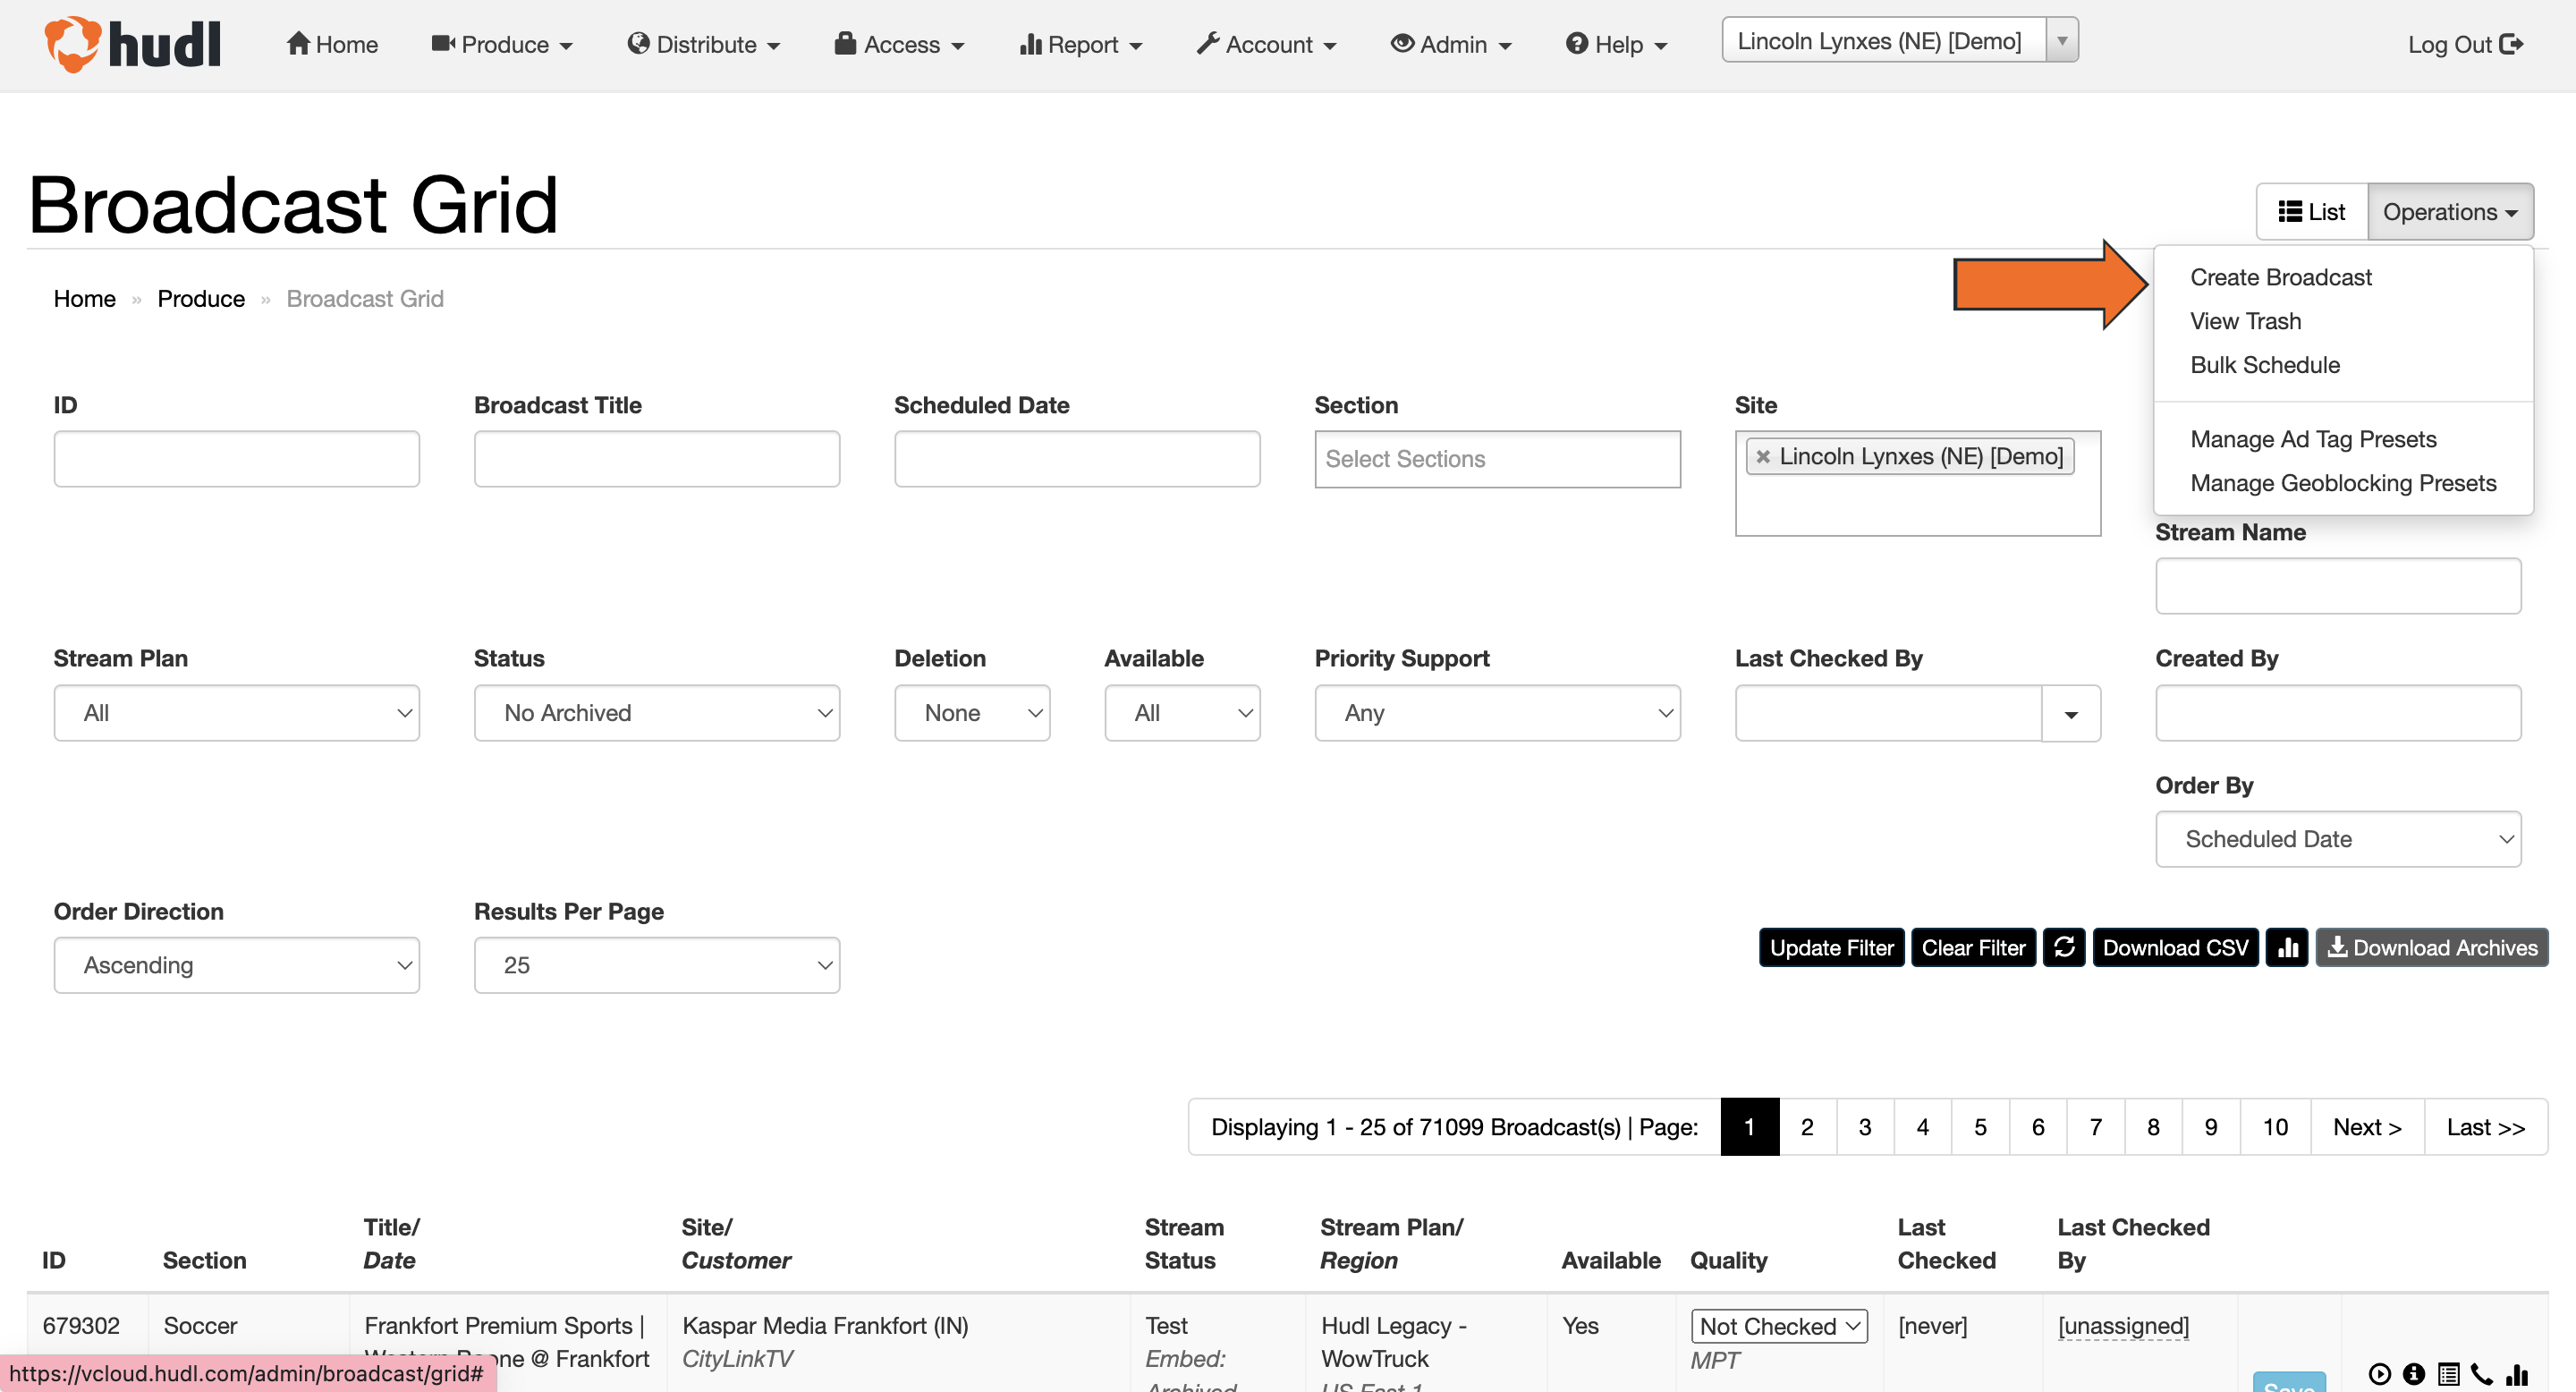Viewport: 2576px width, 1392px height.
Task: Select Create Broadcast from Operations menu
Action: pos(2281,277)
